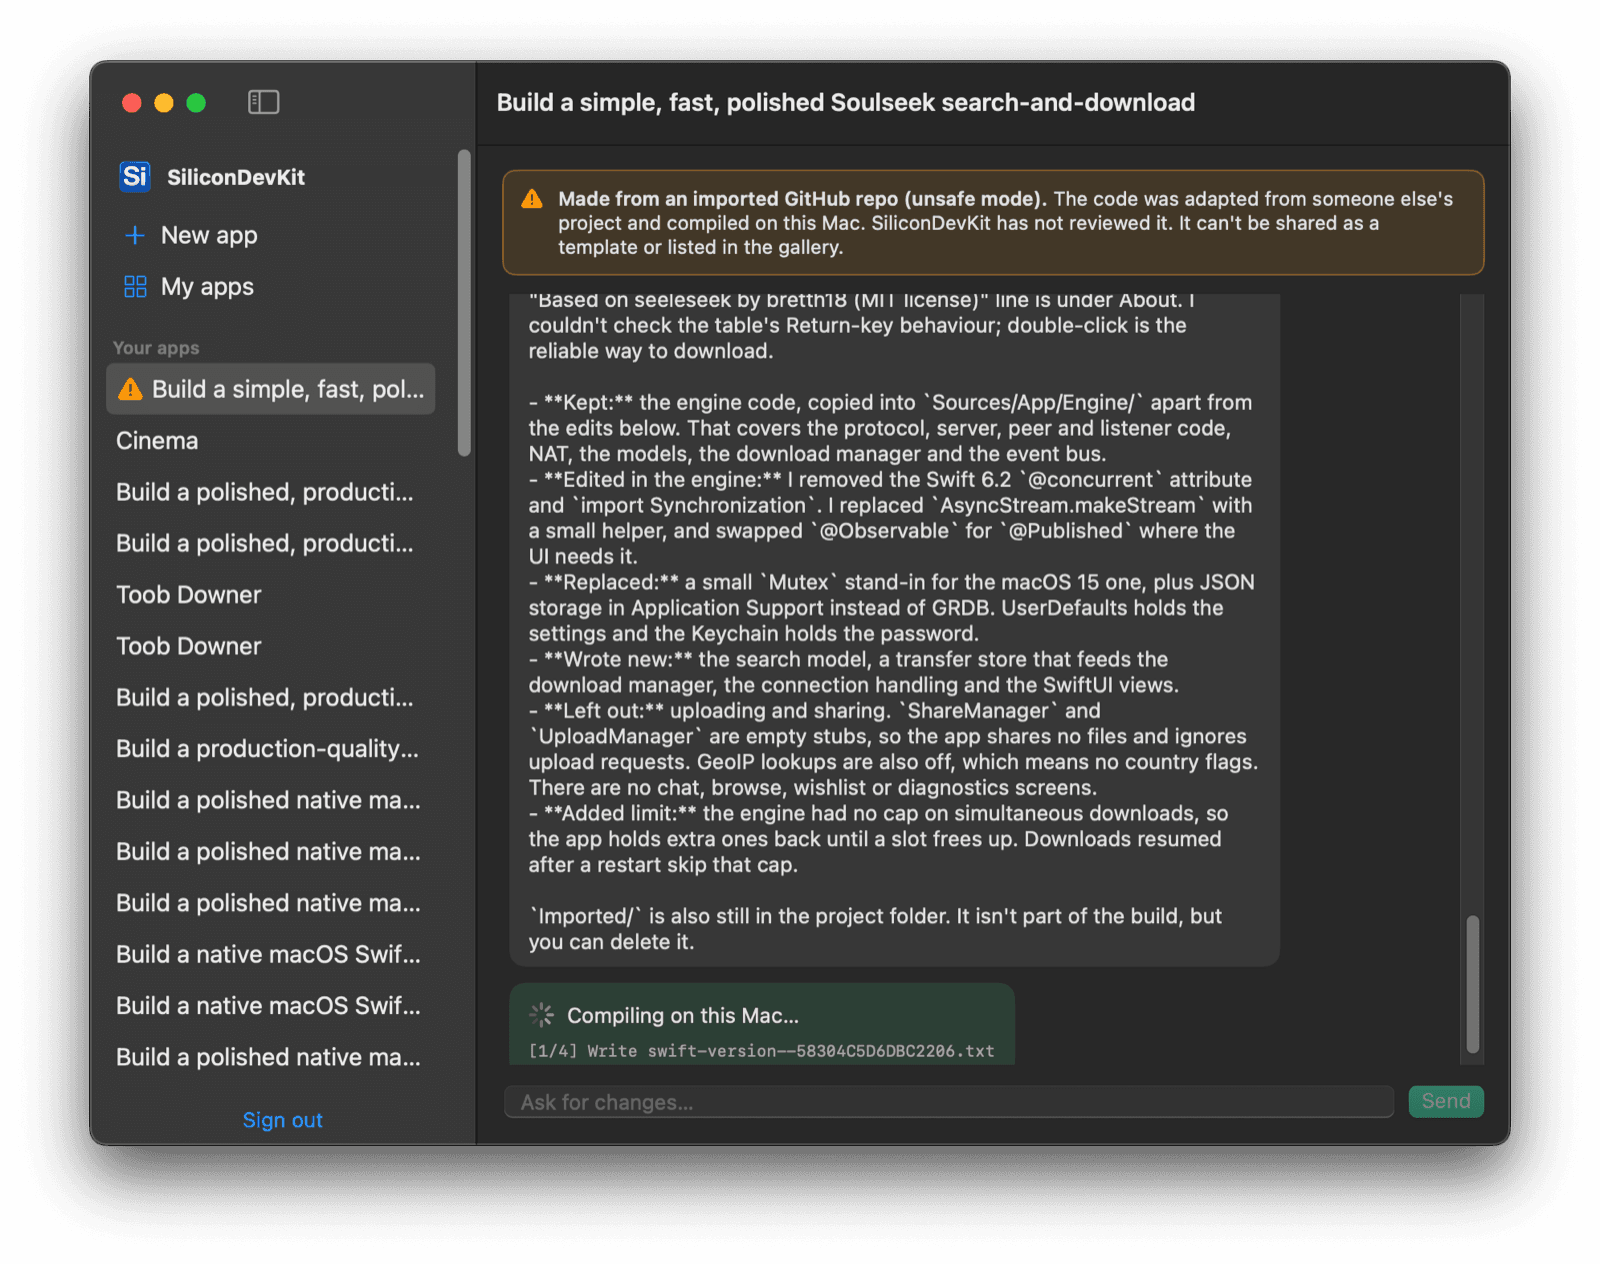This screenshot has width=1600, height=1264.
Task: Click the plus icon beside New app
Action: pos(135,235)
